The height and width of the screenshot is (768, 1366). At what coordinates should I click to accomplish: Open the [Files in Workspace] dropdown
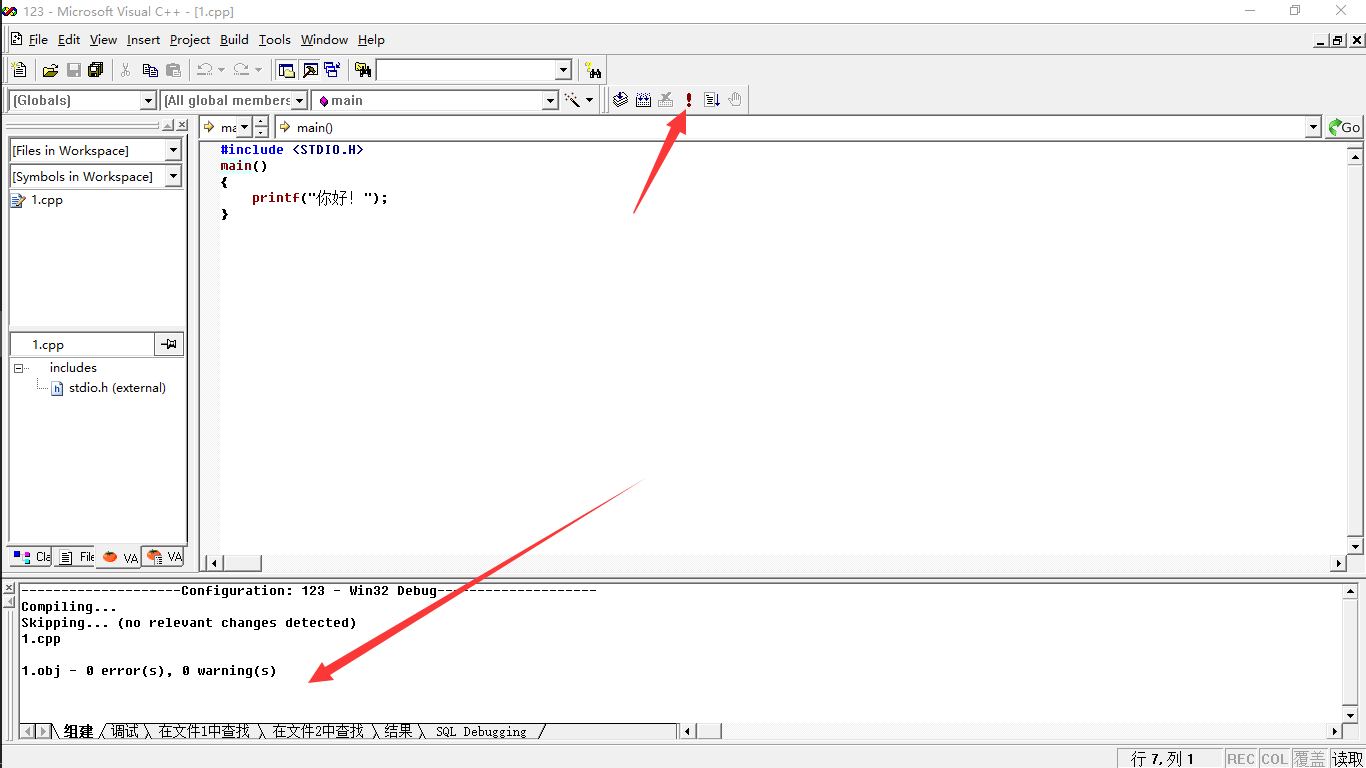coord(173,150)
